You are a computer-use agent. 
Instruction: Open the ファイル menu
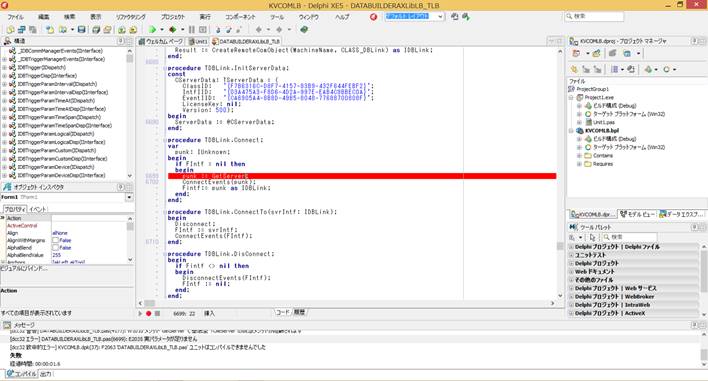click(15, 17)
